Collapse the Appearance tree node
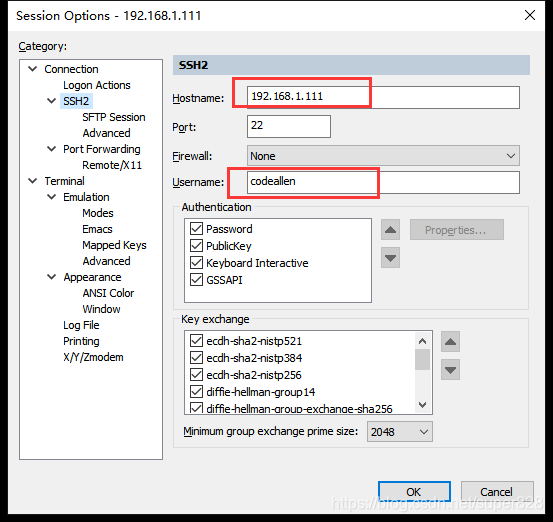This screenshot has height=522, width=553. click(x=51, y=277)
